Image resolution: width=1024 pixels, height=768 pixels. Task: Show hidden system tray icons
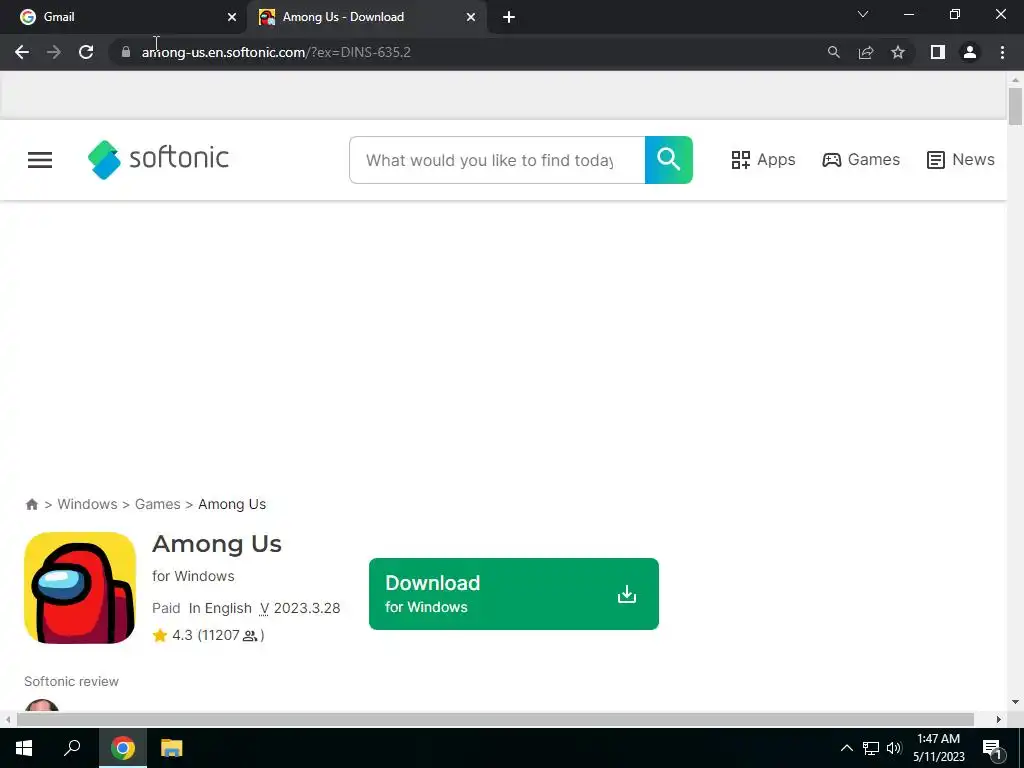(846, 748)
